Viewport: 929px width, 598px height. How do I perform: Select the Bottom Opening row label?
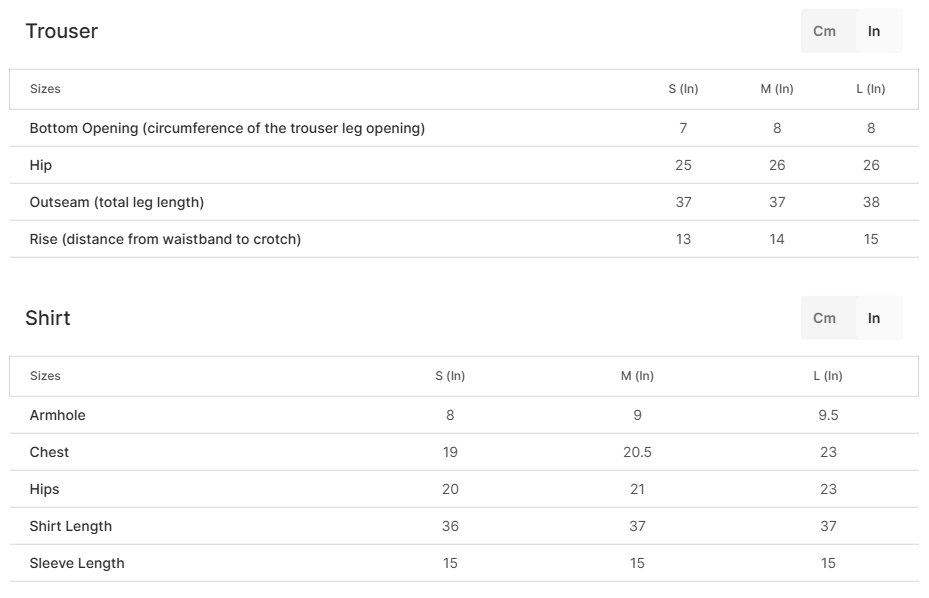(228, 128)
